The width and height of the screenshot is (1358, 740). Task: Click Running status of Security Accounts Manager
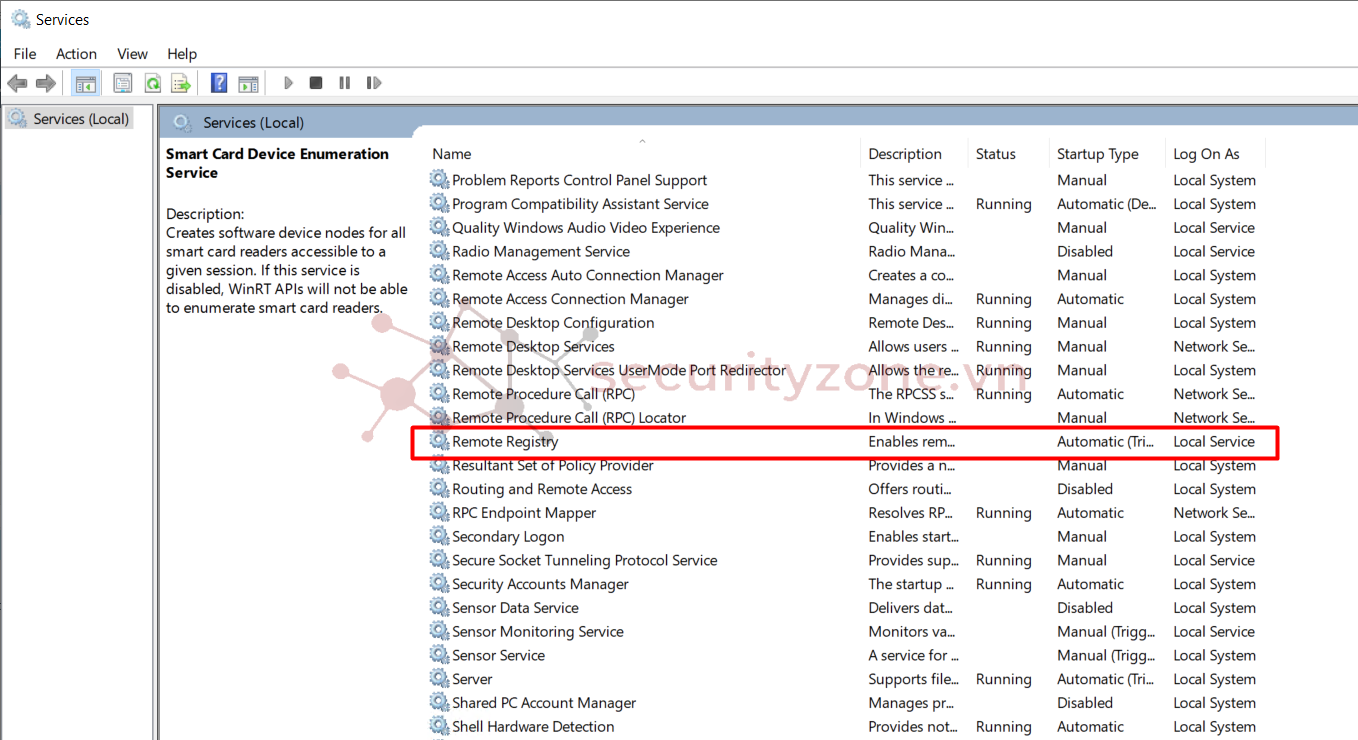pyautogui.click(x=1003, y=584)
